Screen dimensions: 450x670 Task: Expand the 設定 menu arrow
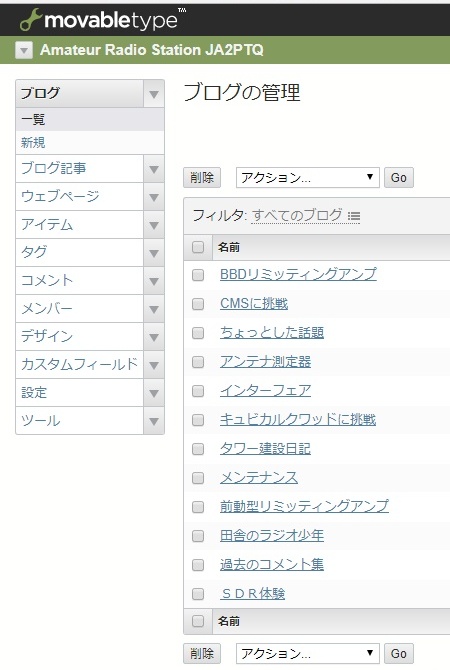(x=154, y=393)
